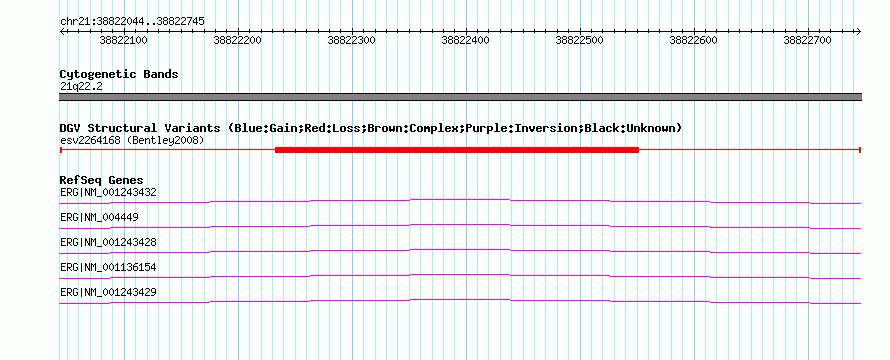The image size is (890, 360).
Task: Click the RefSeq Genes track title
Action: click(102, 180)
